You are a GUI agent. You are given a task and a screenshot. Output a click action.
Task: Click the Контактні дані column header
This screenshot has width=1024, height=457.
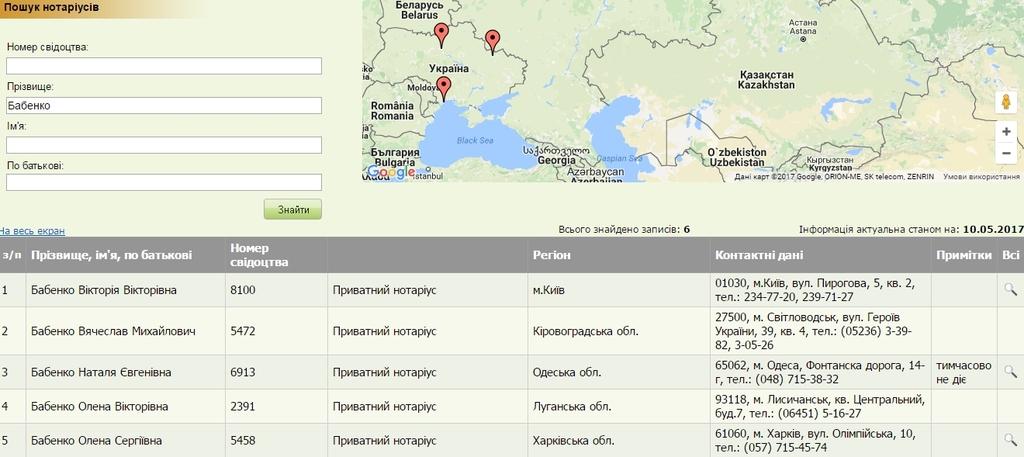pos(759,255)
